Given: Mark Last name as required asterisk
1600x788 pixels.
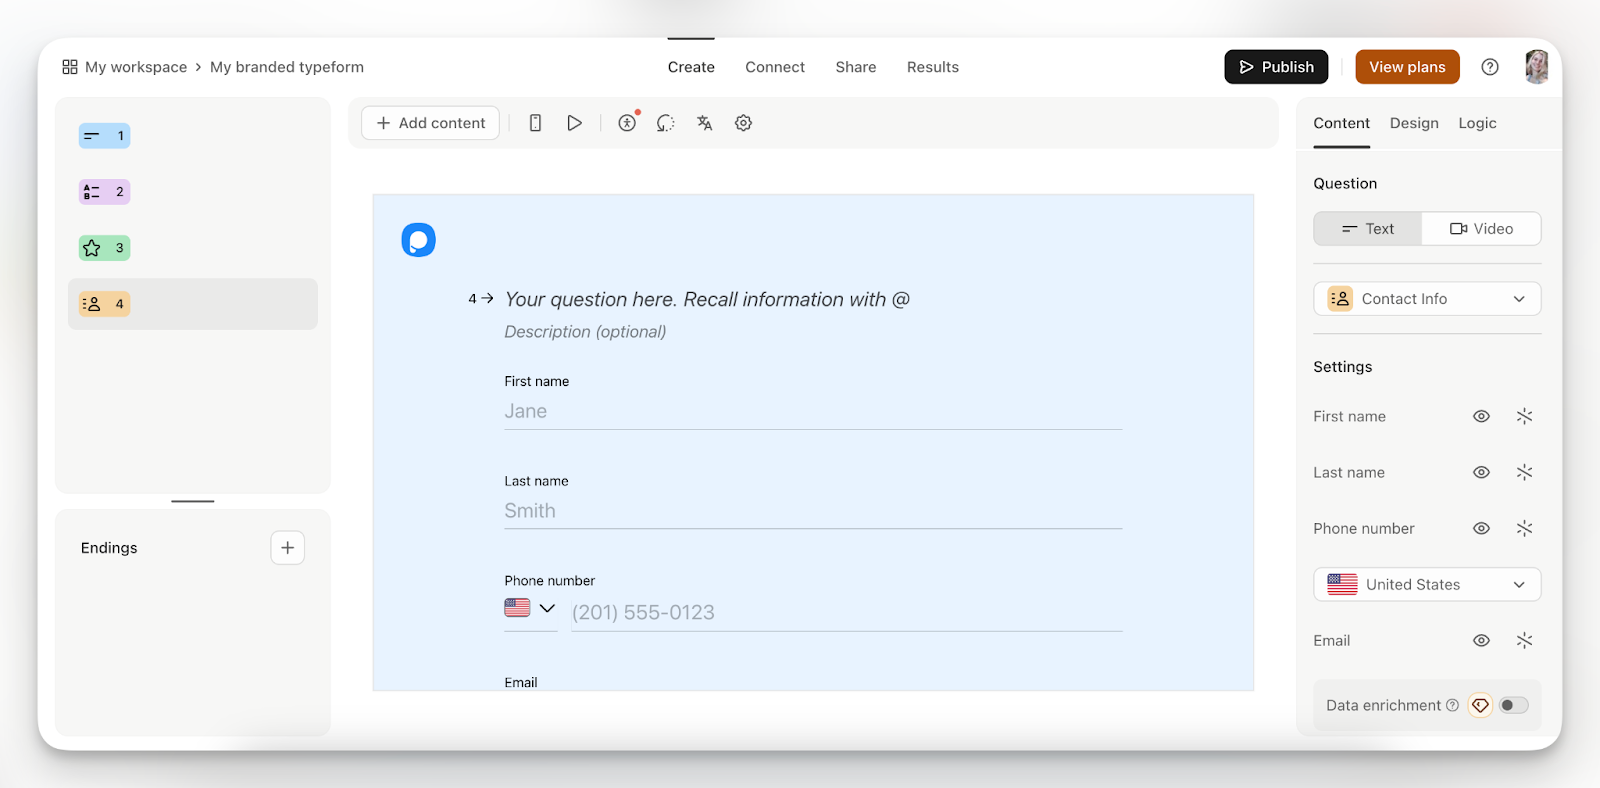Looking at the screenshot, I should (1524, 472).
